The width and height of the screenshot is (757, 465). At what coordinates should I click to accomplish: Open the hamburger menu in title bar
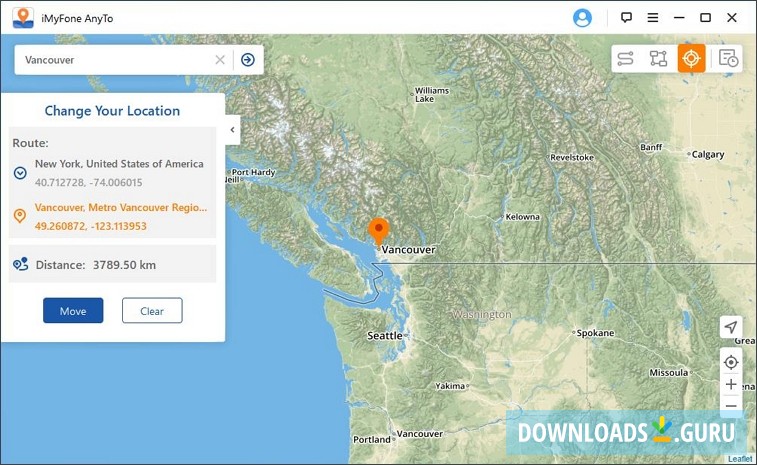(652, 17)
